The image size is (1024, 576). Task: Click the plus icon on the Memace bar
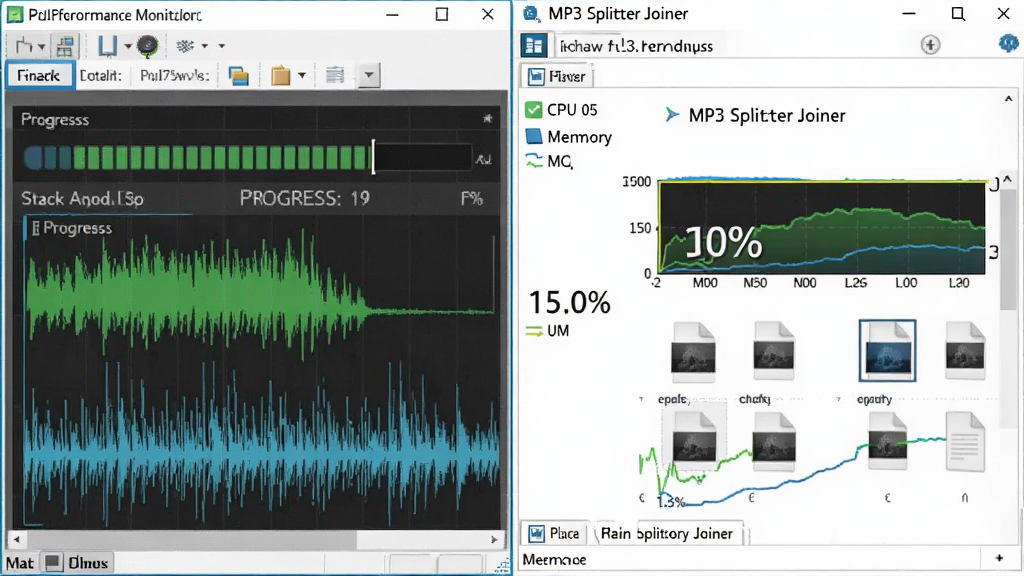pos(999,558)
